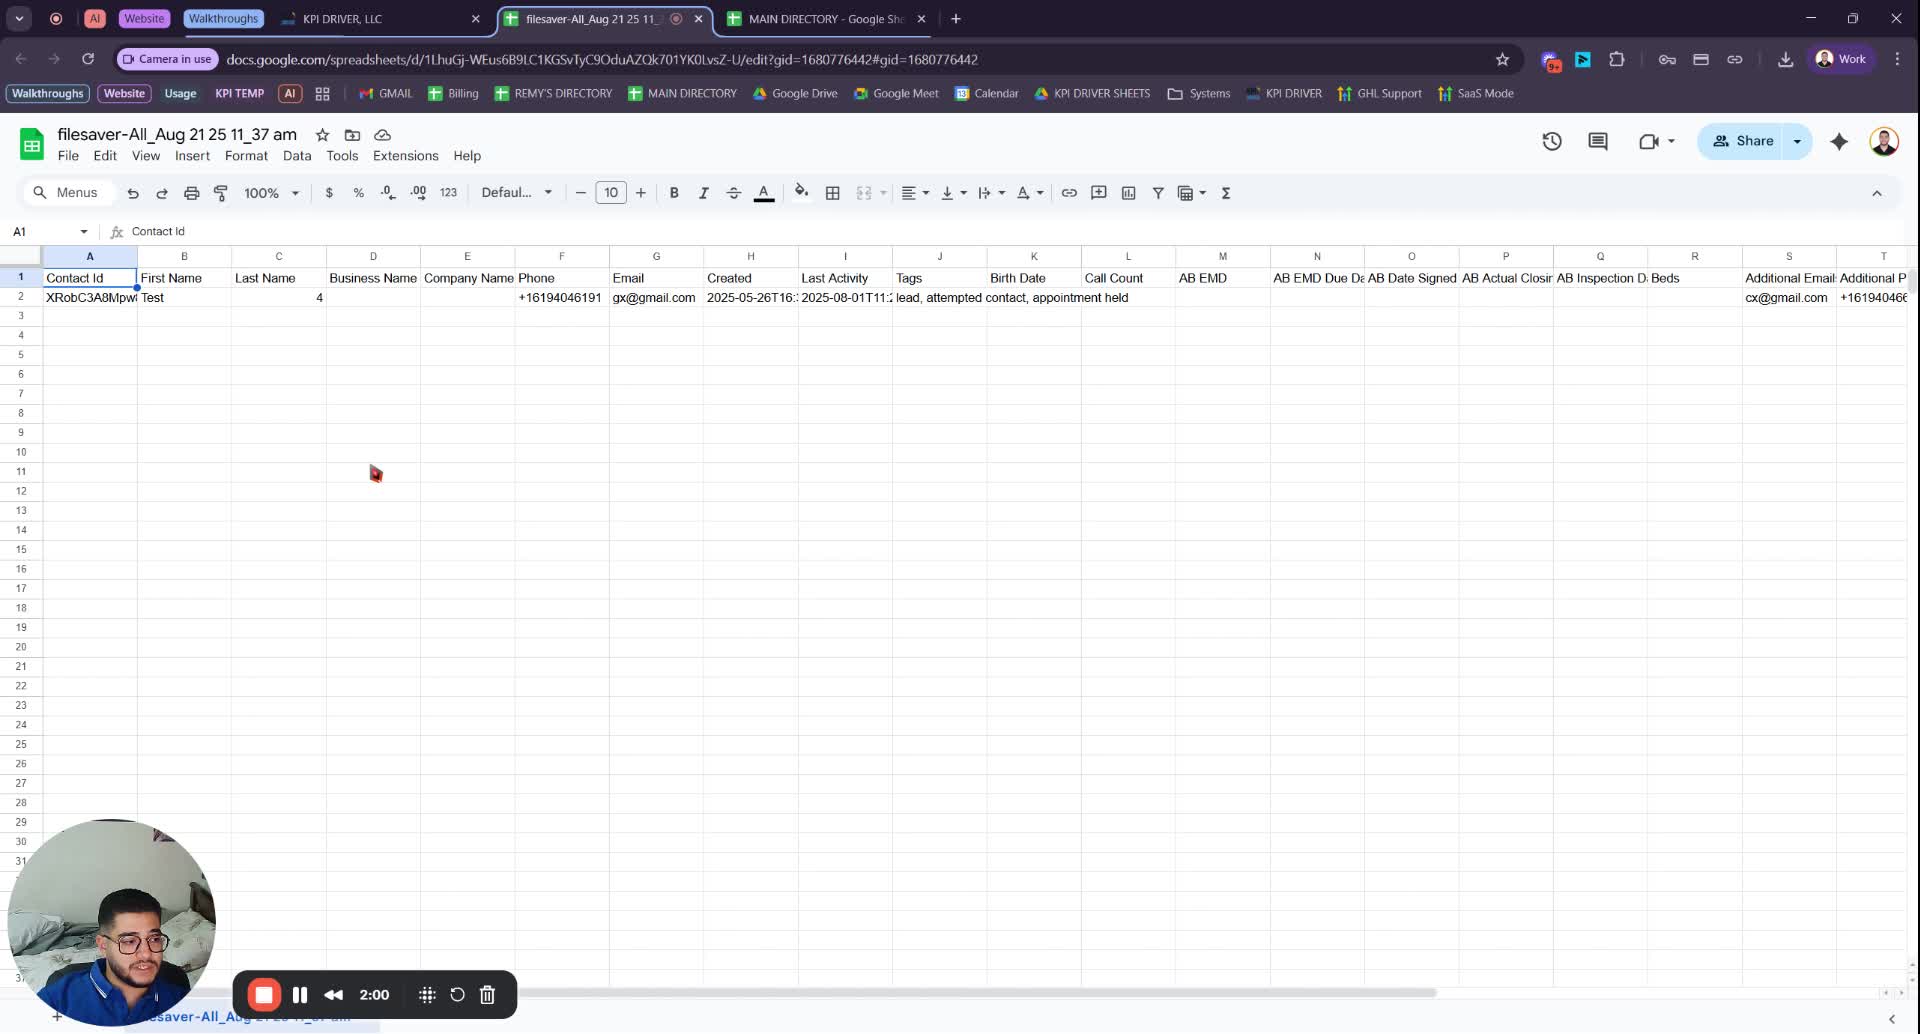Select the Paint format tool

(x=221, y=193)
